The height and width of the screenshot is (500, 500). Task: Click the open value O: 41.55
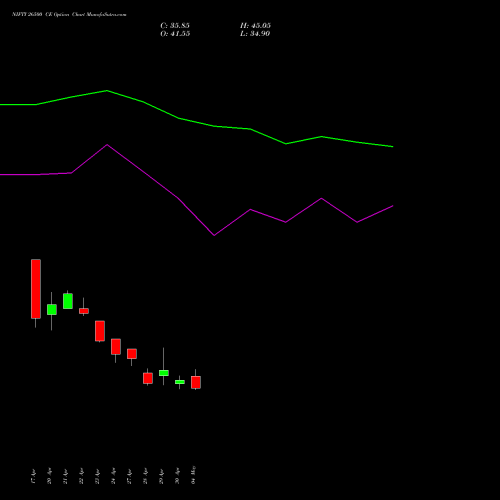(175, 34)
